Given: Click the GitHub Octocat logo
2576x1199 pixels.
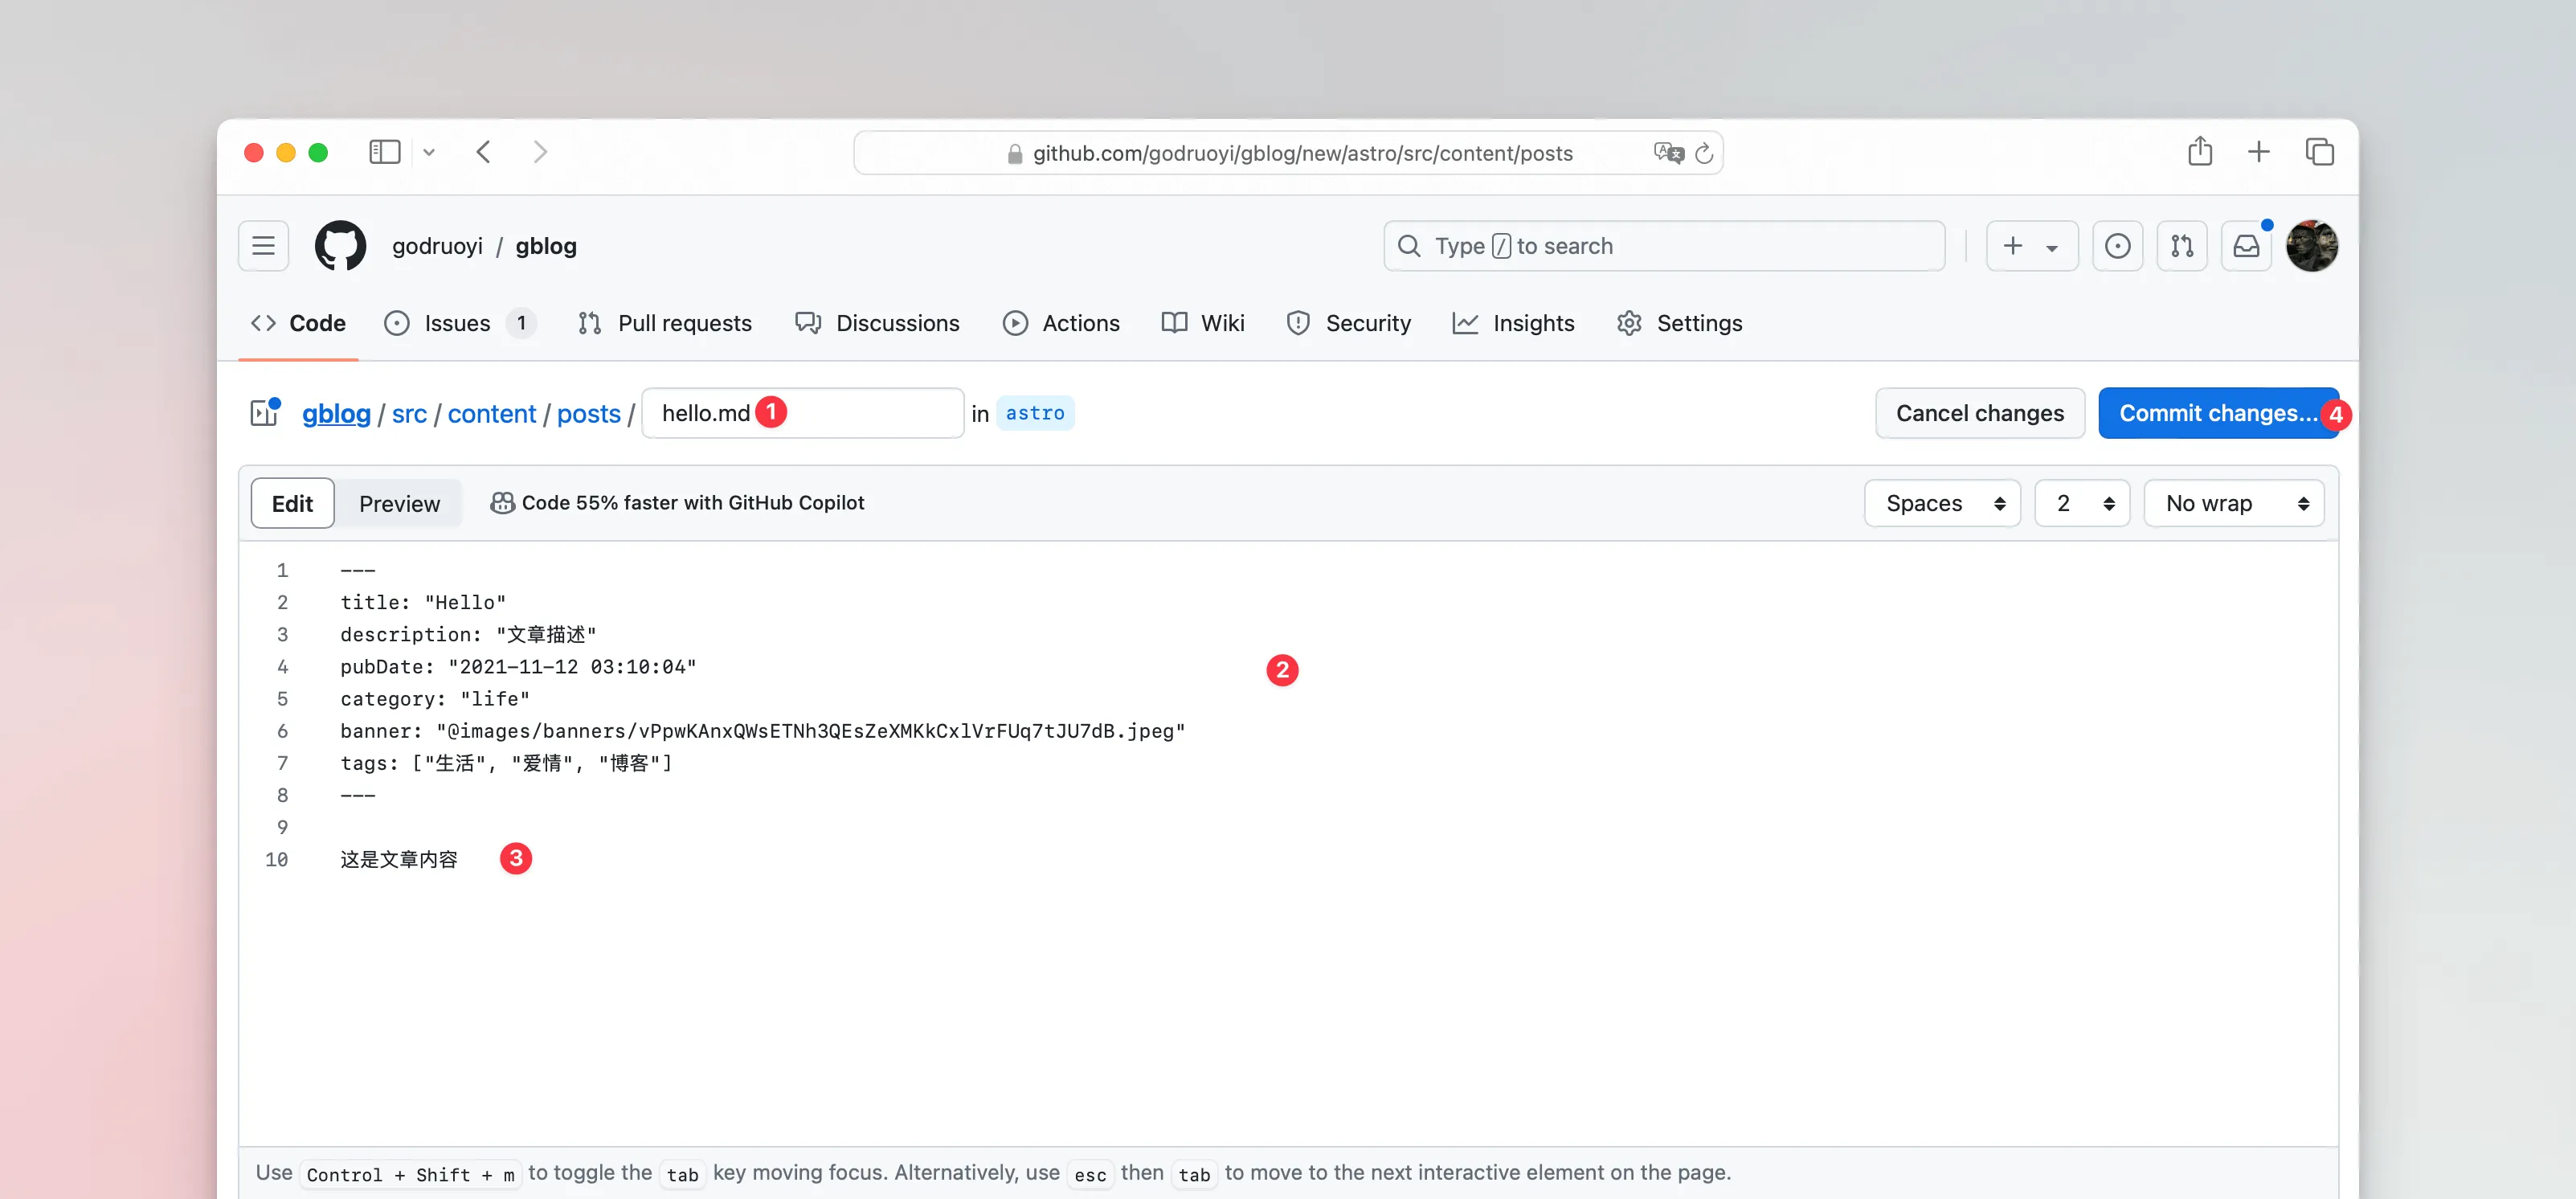Looking at the screenshot, I should [340, 246].
